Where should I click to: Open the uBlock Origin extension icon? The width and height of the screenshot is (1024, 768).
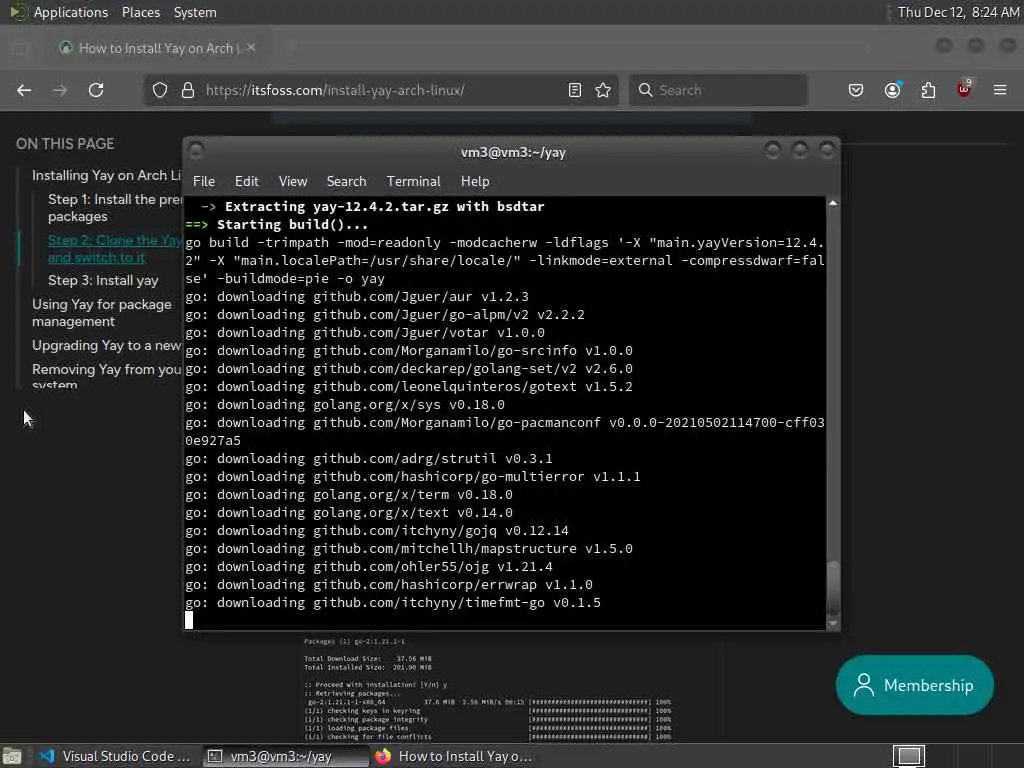(x=964, y=89)
